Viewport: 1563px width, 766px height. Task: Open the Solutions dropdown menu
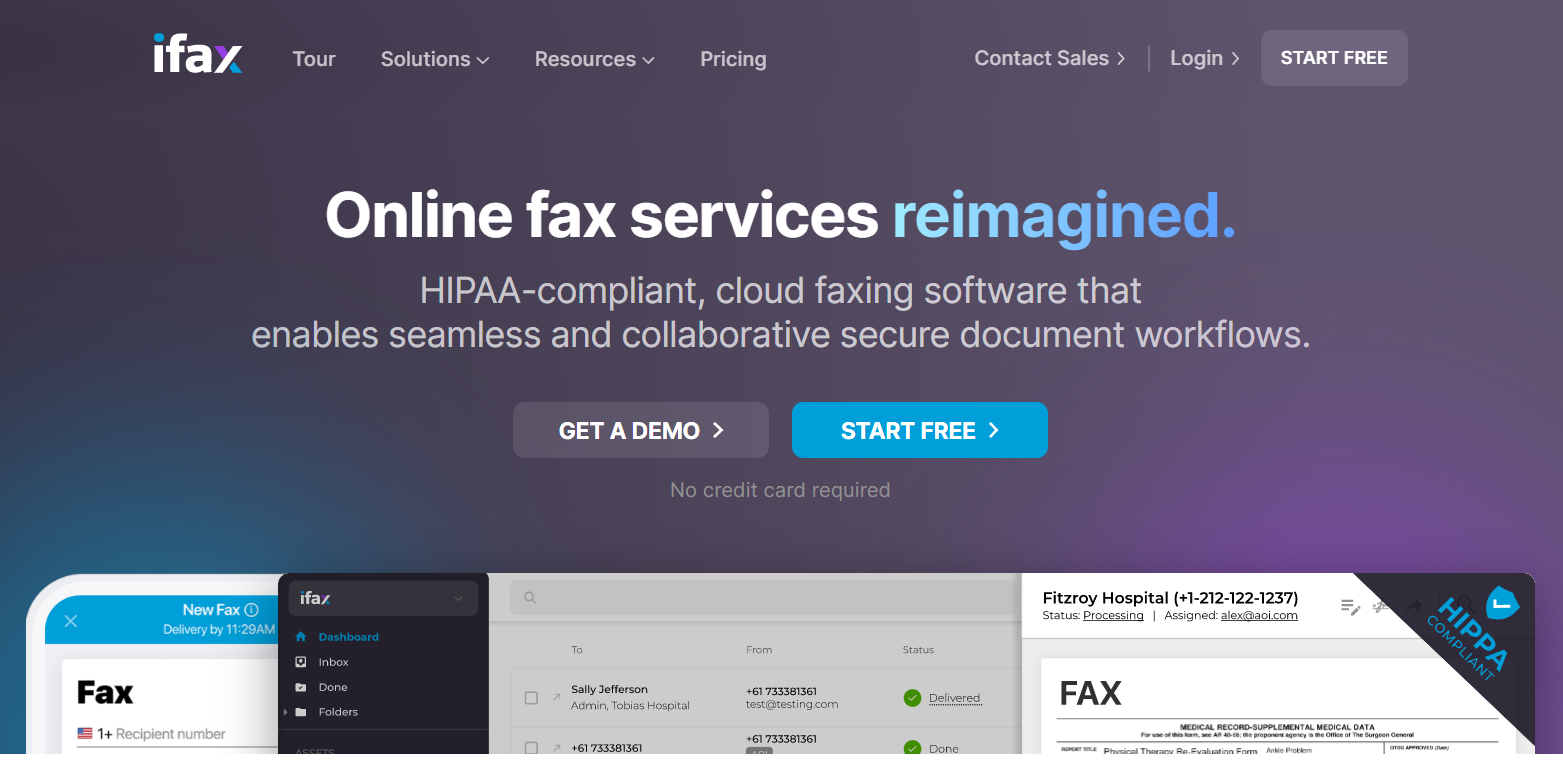(x=434, y=59)
